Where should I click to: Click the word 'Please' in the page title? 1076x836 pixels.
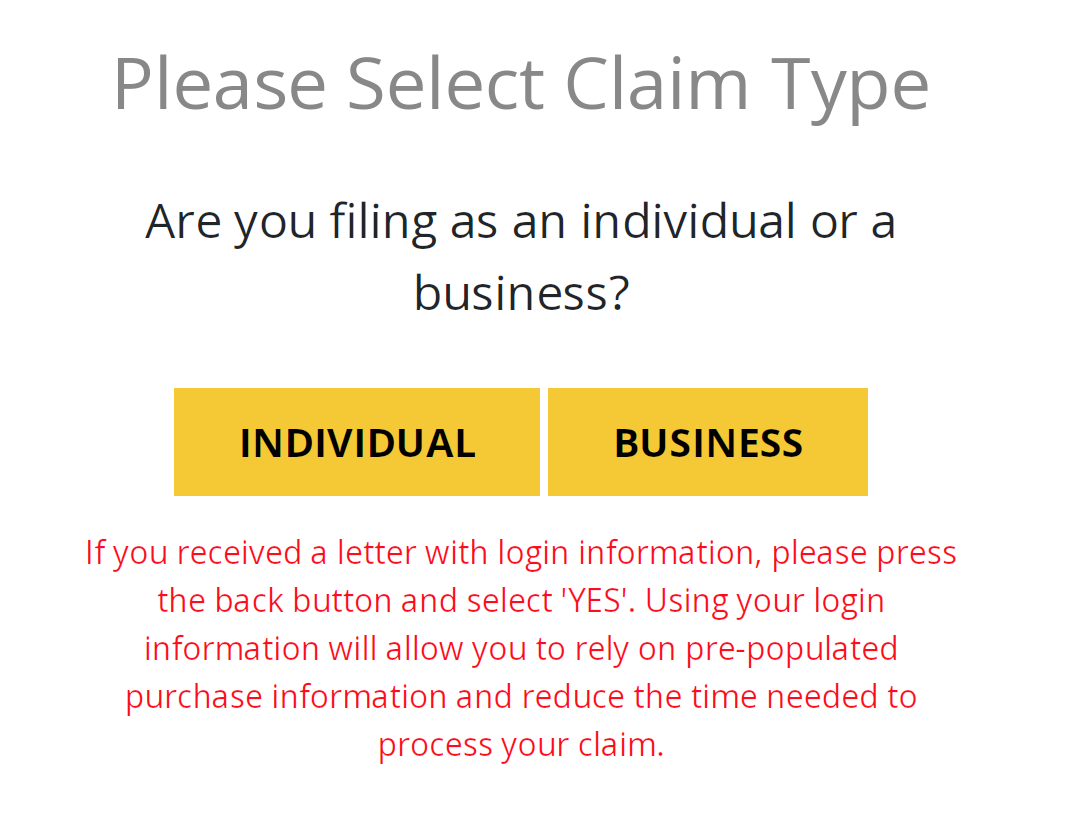click(220, 84)
